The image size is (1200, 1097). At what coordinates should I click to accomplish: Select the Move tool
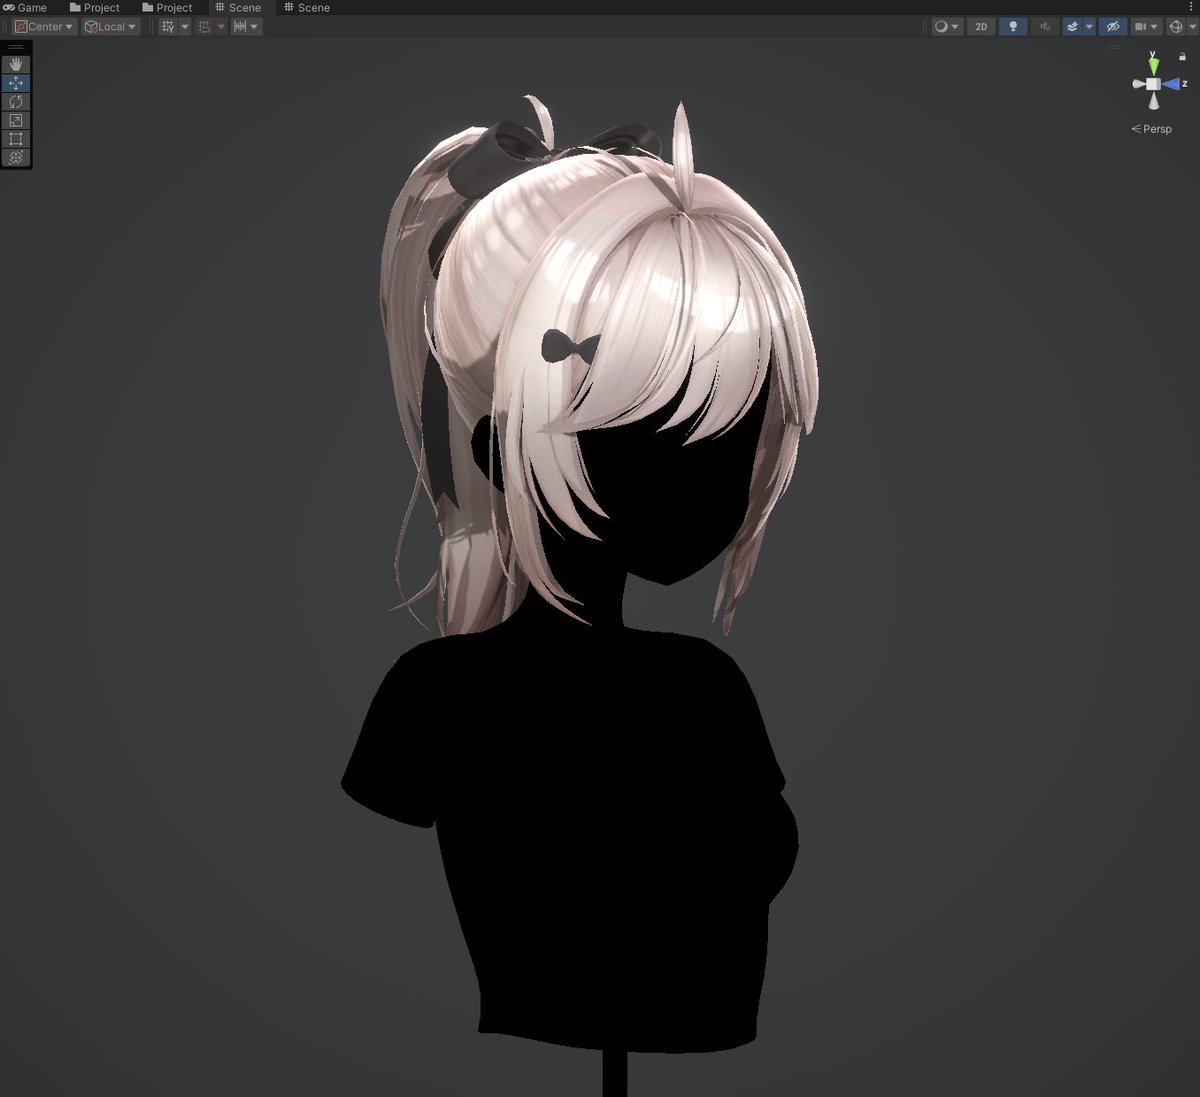pos(16,83)
